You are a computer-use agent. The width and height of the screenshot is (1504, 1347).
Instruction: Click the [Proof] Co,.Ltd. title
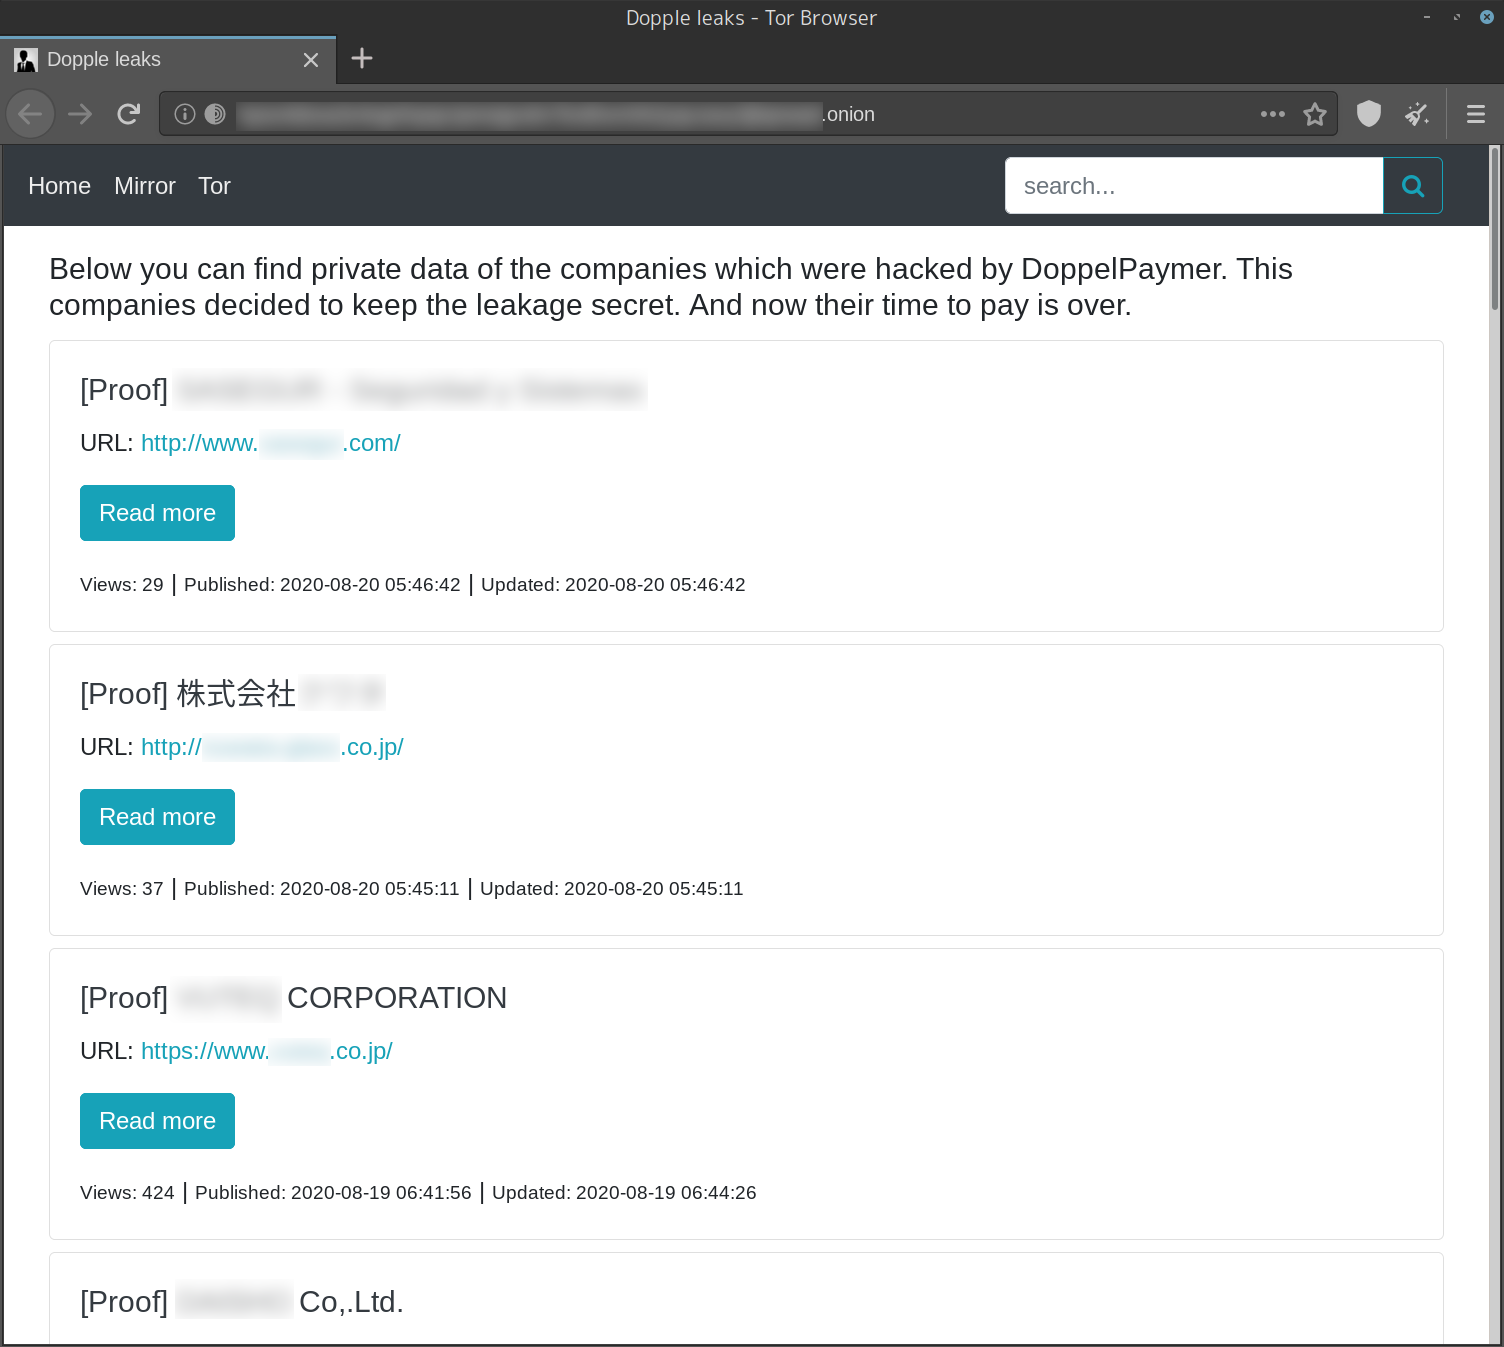(242, 1302)
